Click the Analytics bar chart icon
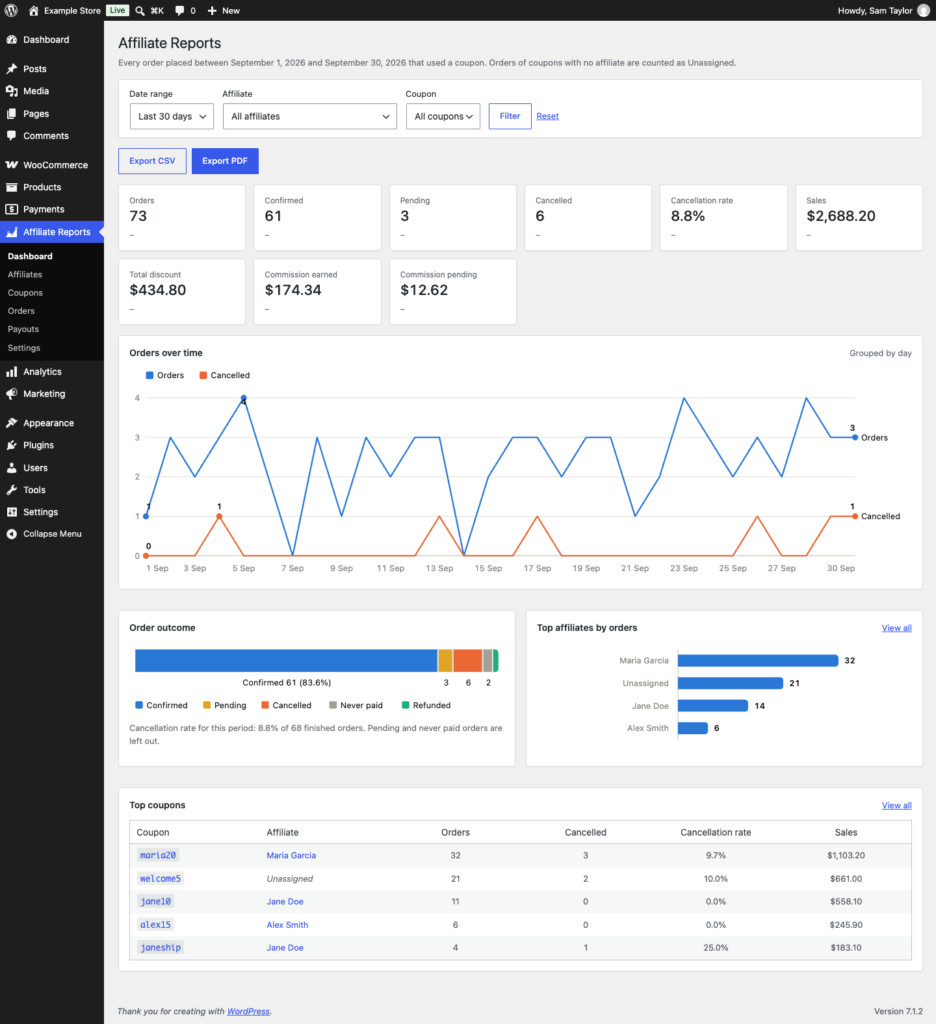The height and width of the screenshot is (1024, 936). (x=12, y=372)
